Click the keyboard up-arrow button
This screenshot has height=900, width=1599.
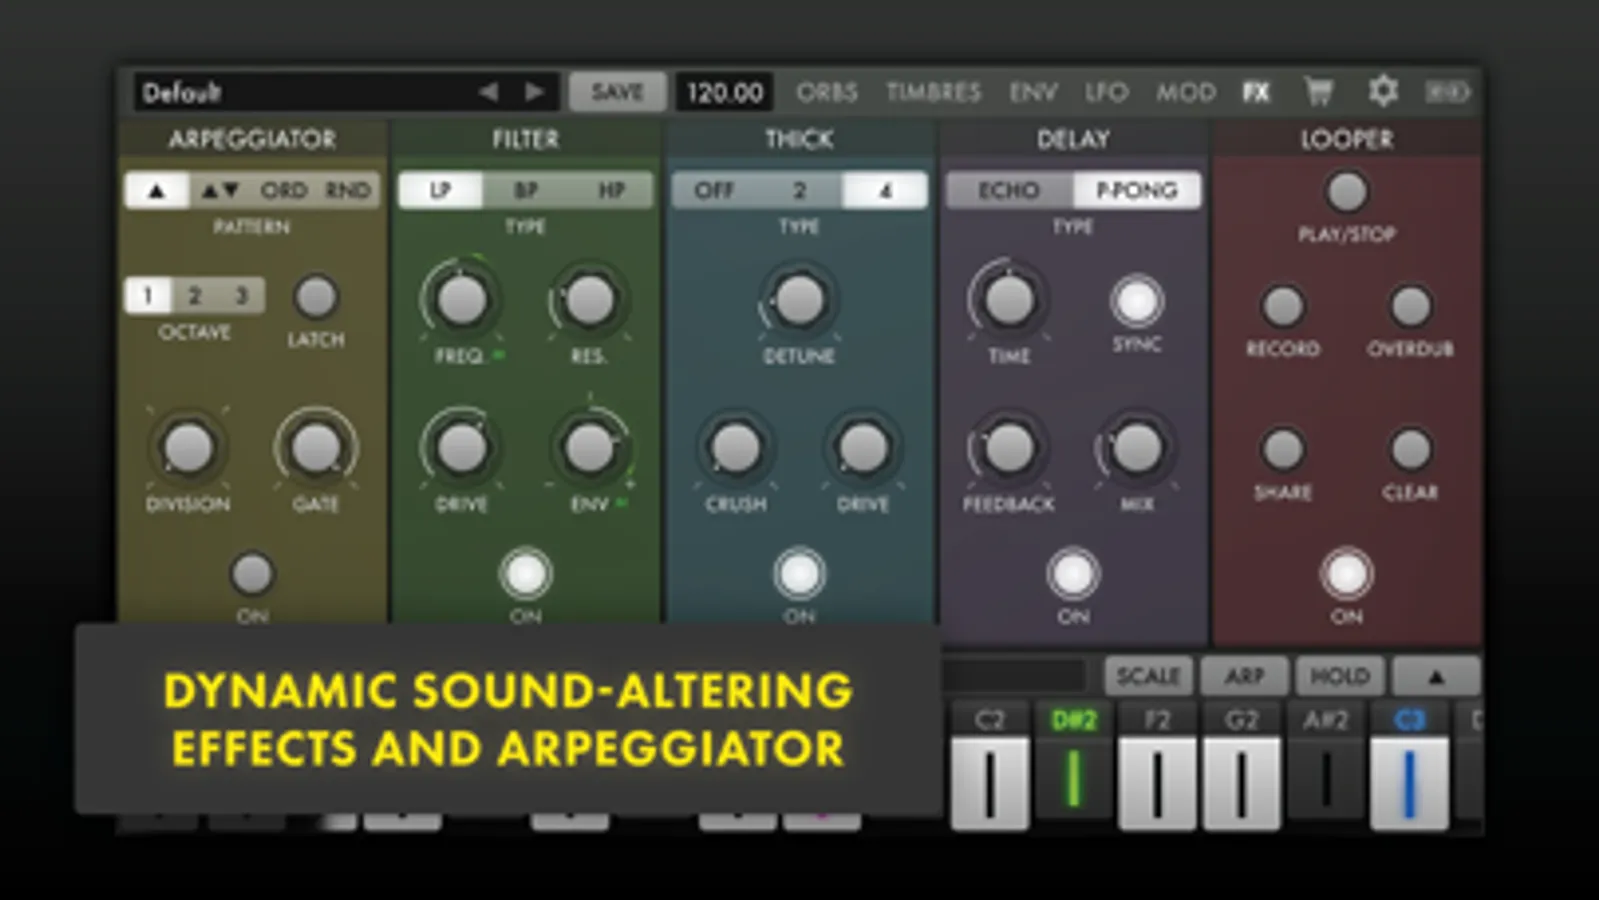(x=1435, y=677)
